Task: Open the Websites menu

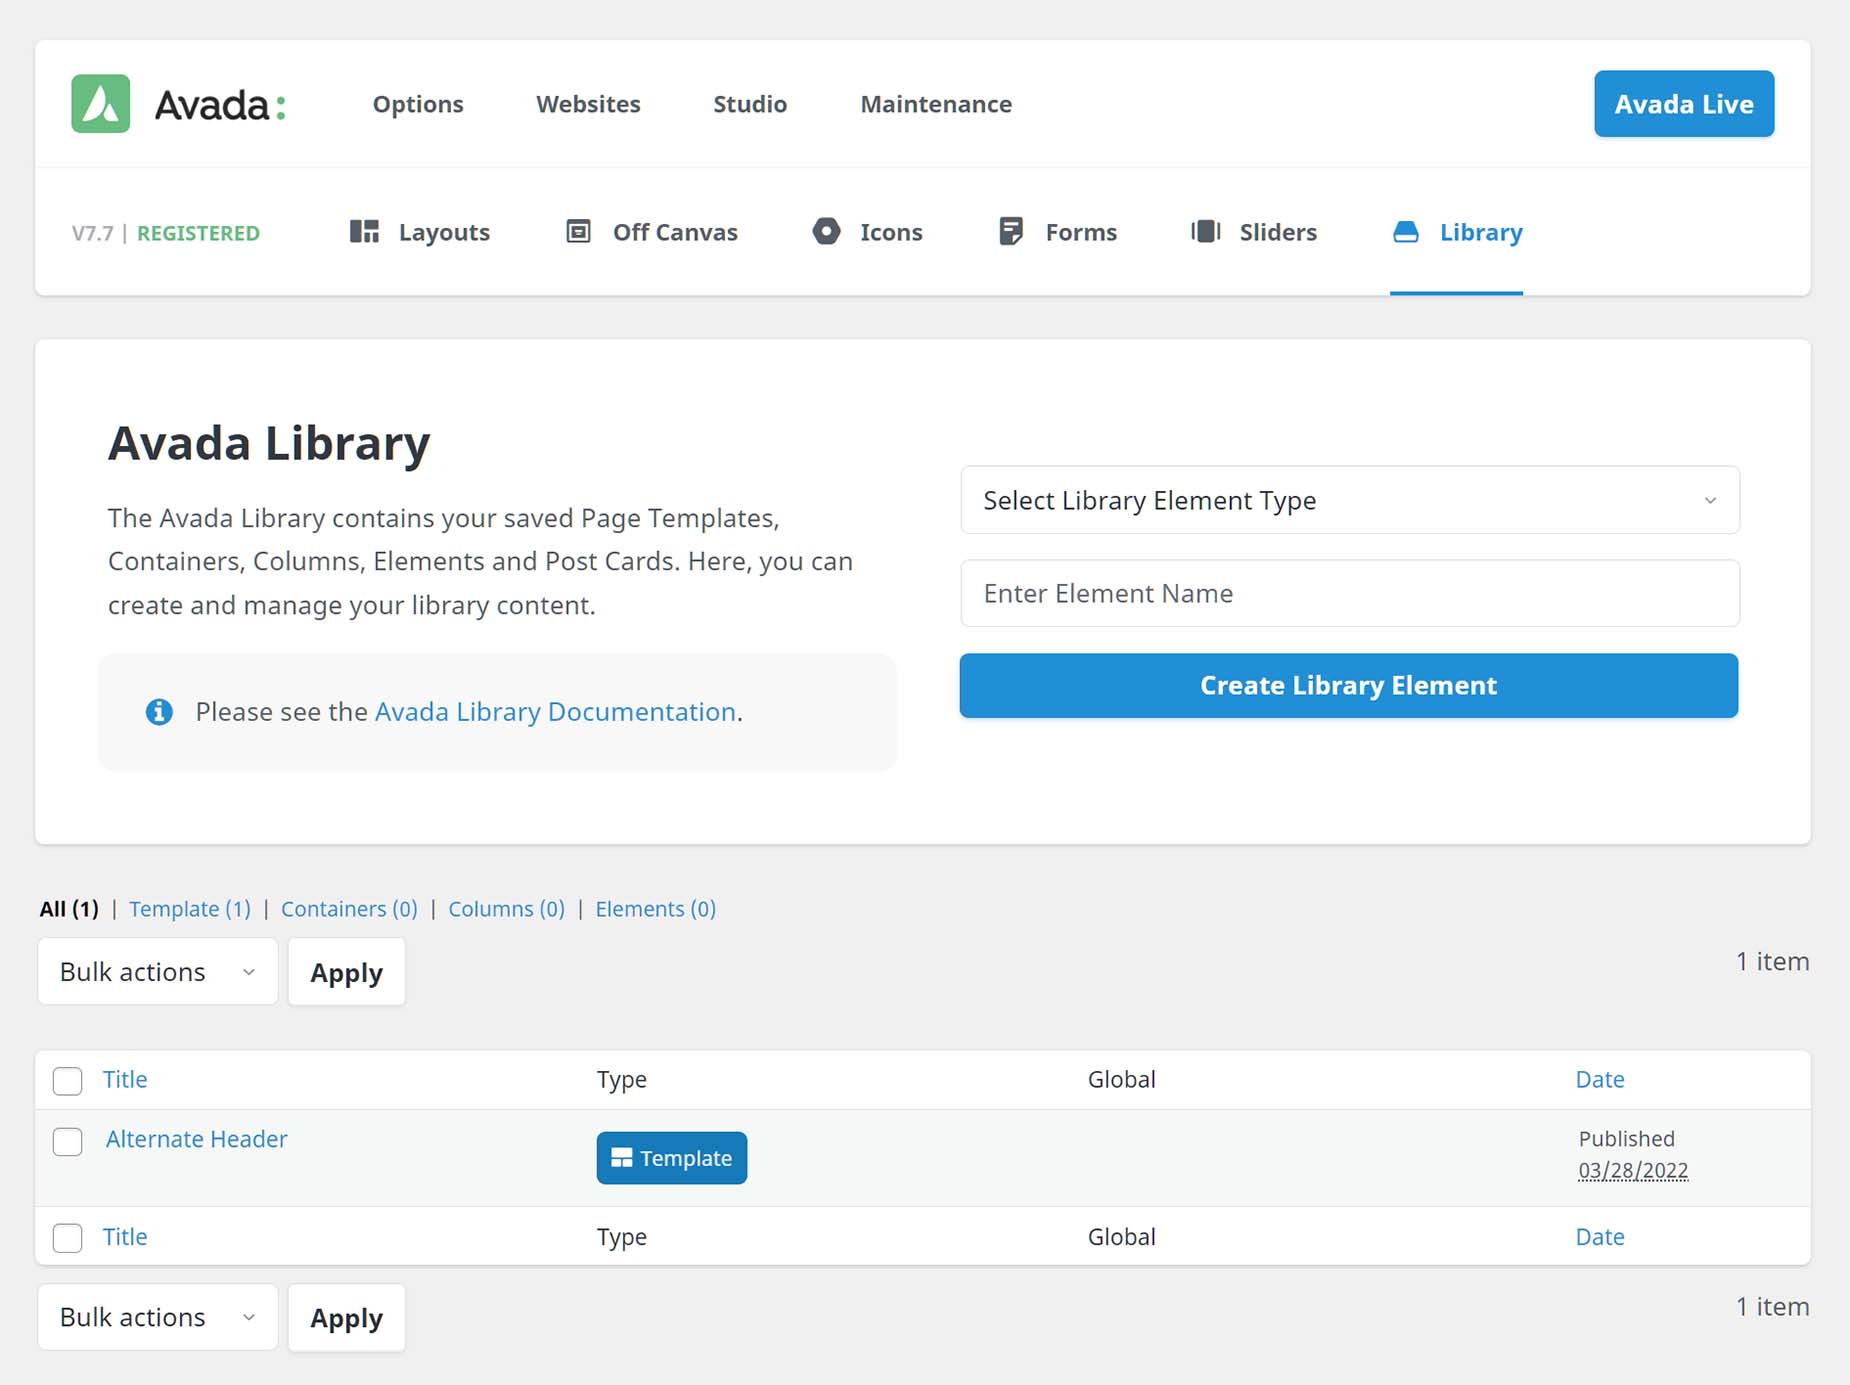Action: [x=588, y=104]
